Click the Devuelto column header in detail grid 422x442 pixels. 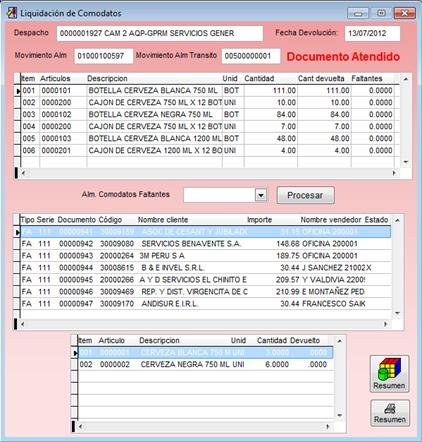click(305, 341)
